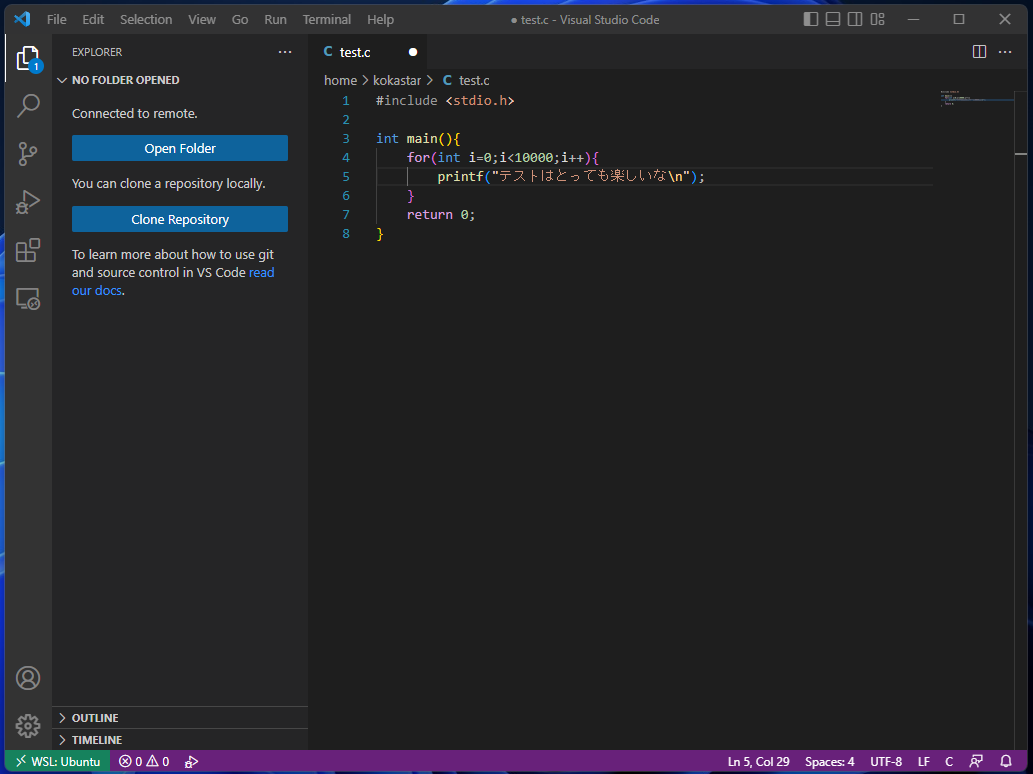Collapse the NO FOLDER OPENED section
The height and width of the screenshot is (774, 1033).
point(125,80)
